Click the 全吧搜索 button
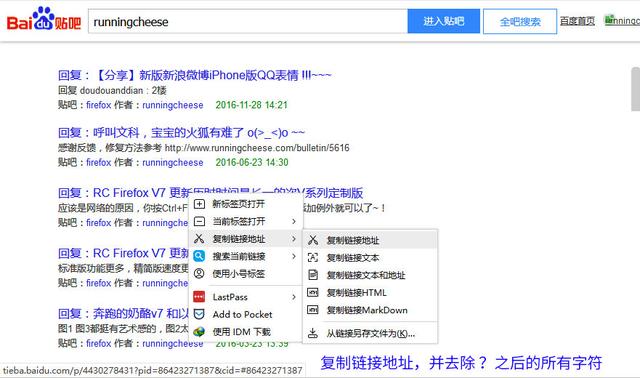 (520, 21)
